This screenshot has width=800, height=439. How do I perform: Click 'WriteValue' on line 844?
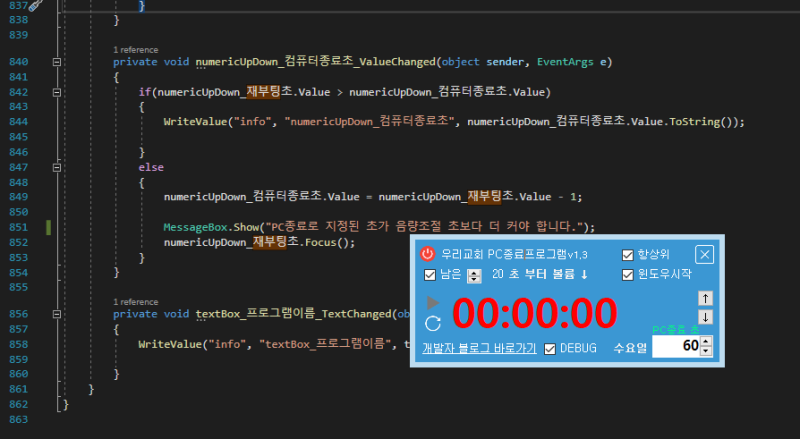pos(195,121)
